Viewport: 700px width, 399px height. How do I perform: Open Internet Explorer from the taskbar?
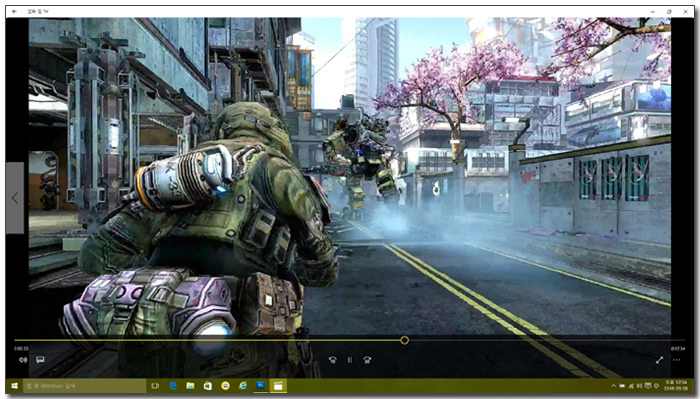pos(243,386)
